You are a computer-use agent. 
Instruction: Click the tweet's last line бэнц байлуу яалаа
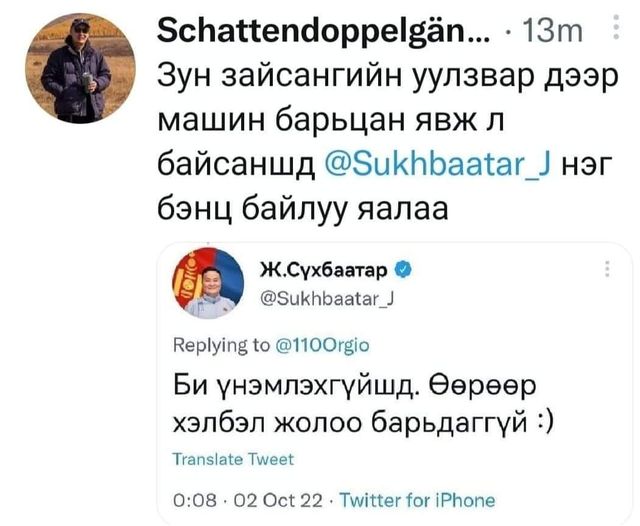click(x=303, y=210)
